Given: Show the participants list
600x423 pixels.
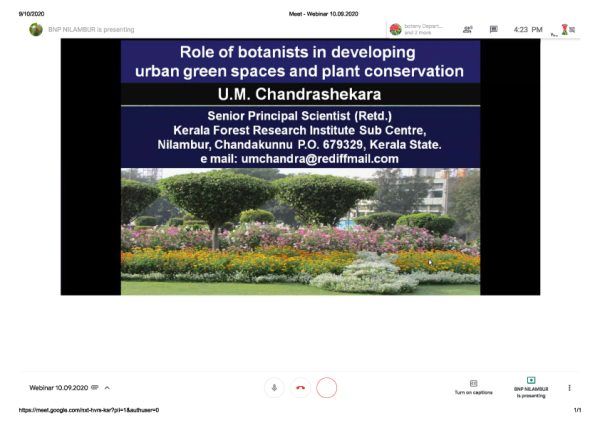Looking at the screenshot, I should 468,30.
